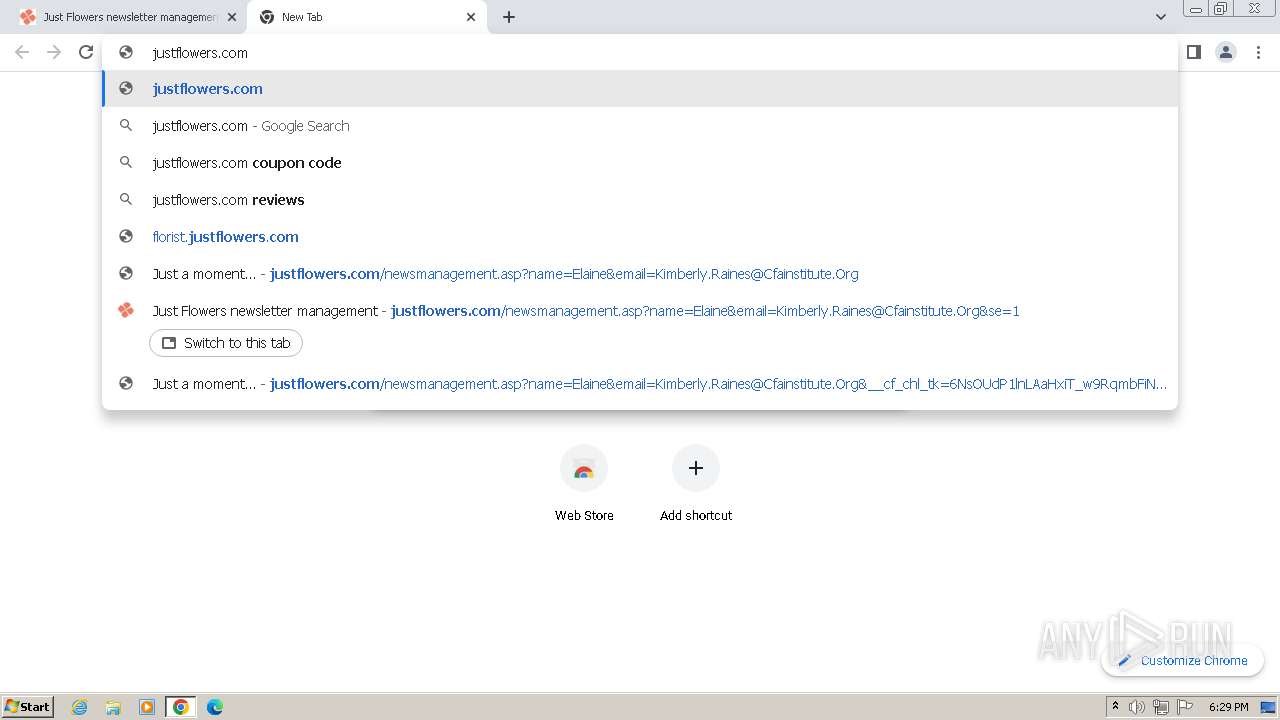Select the New Tab tab
Screen dimensions: 1280x720
tap(365, 17)
